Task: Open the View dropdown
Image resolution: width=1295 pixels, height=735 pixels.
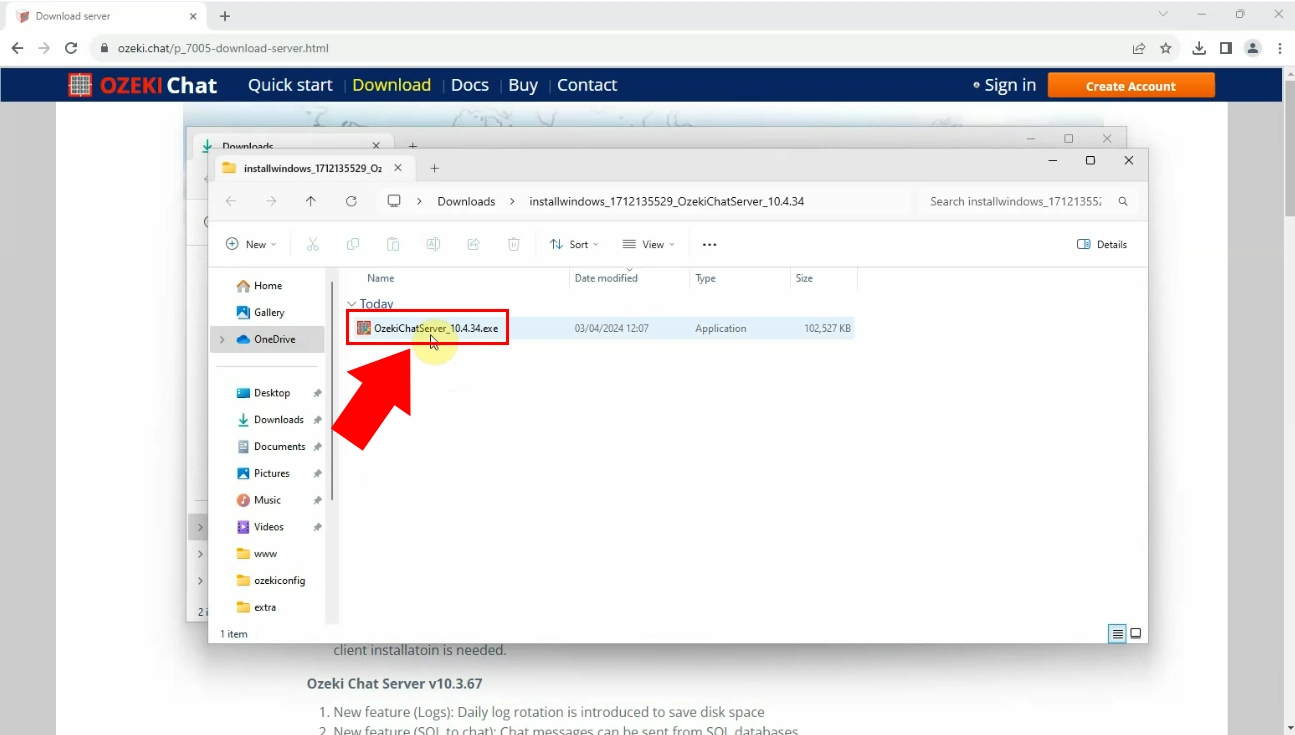Action: (x=648, y=244)
